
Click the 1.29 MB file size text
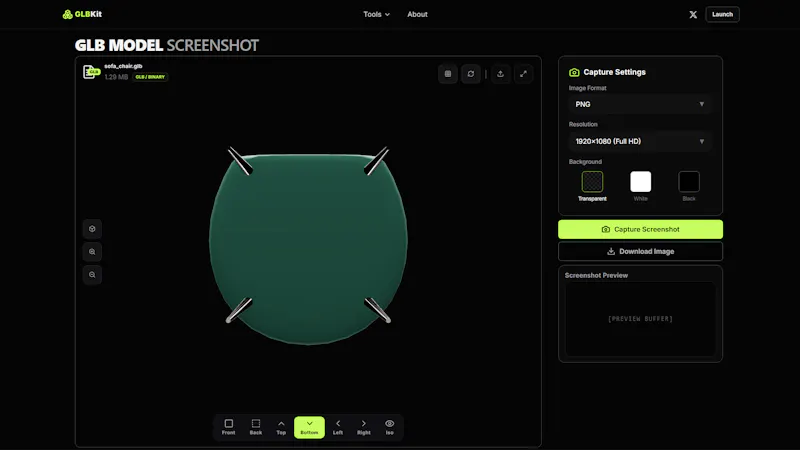point(116,77)
